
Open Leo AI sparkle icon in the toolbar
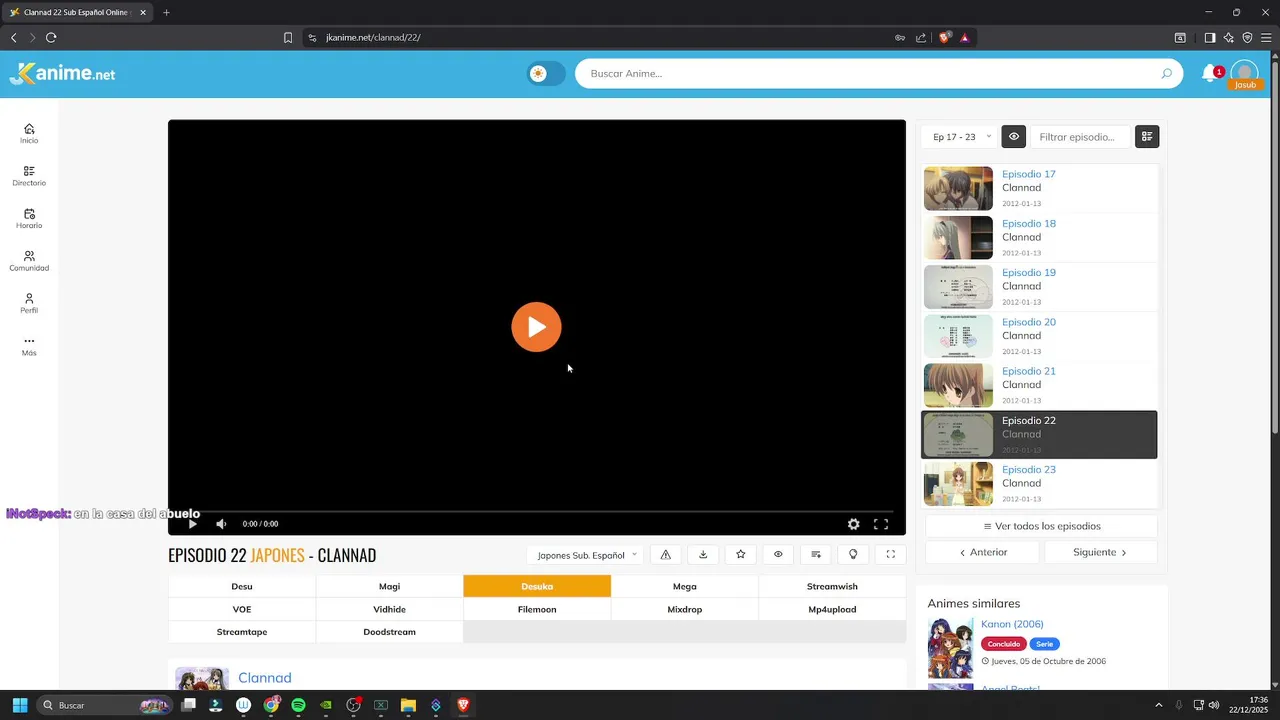1228,38
